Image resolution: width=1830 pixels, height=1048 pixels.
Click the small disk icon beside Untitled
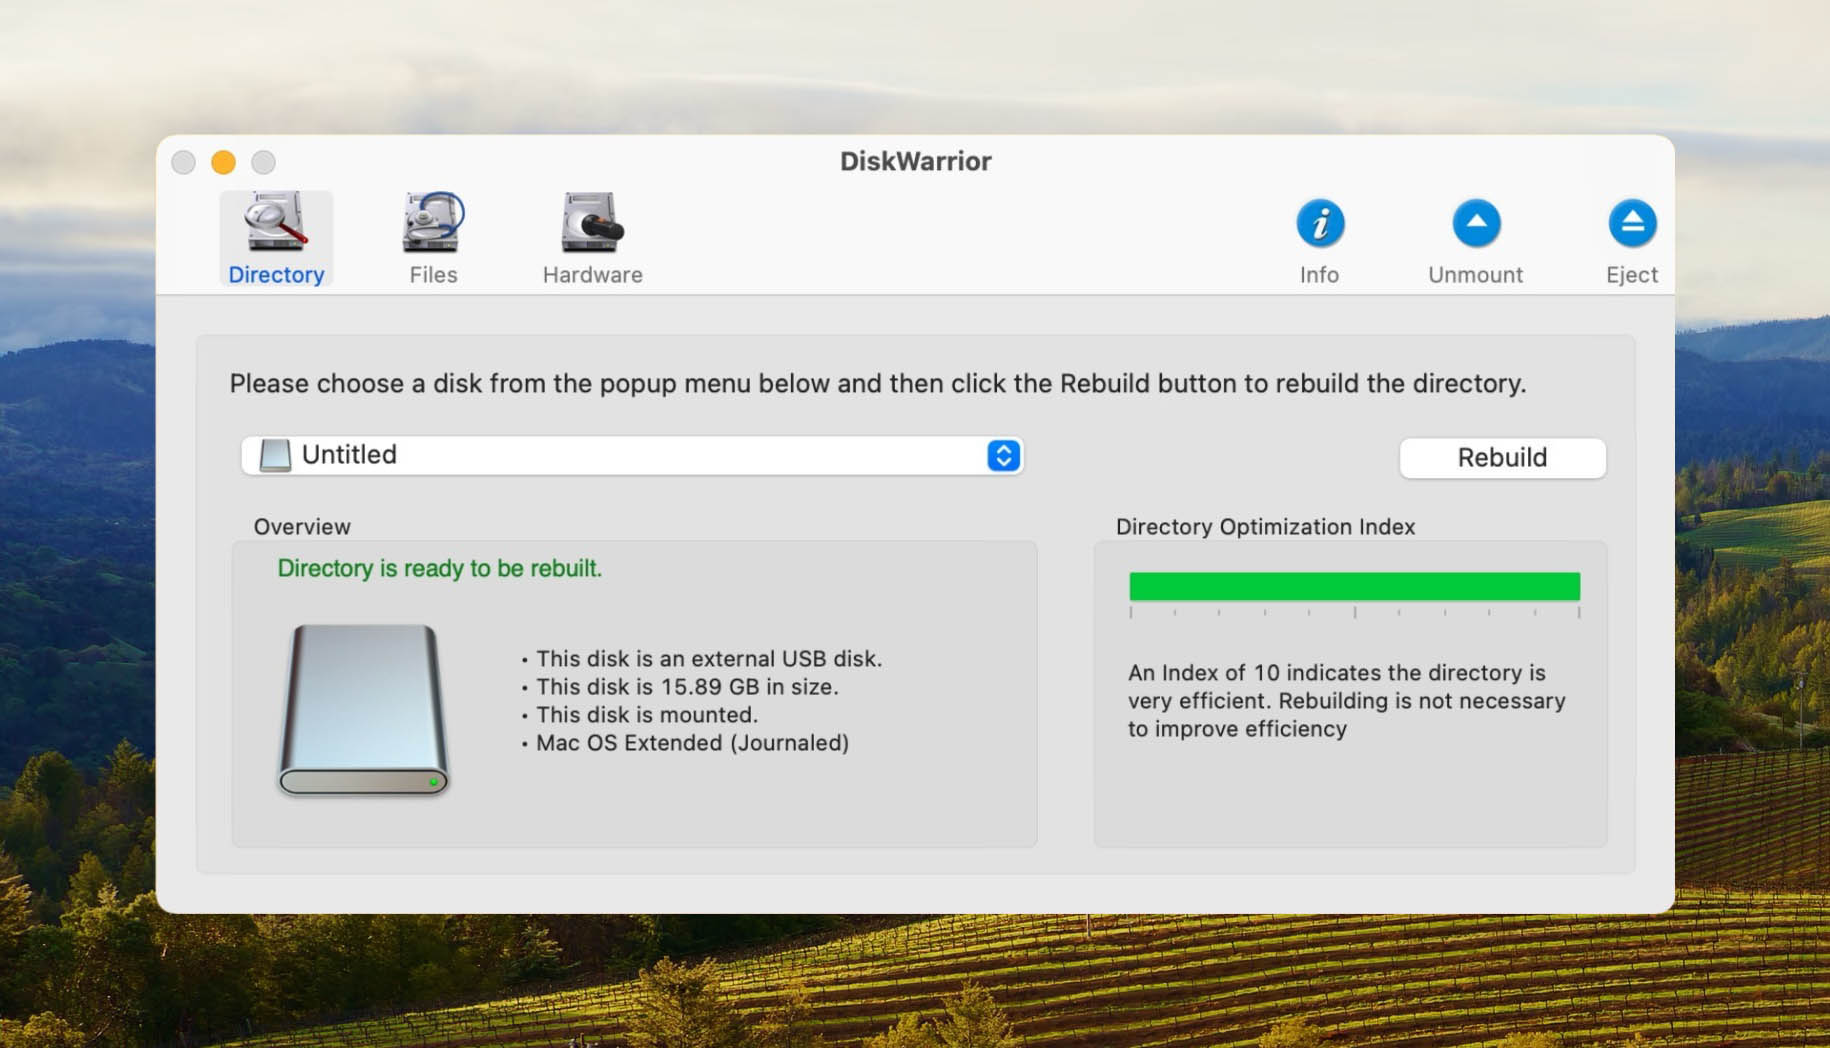(x=275, y=455)
